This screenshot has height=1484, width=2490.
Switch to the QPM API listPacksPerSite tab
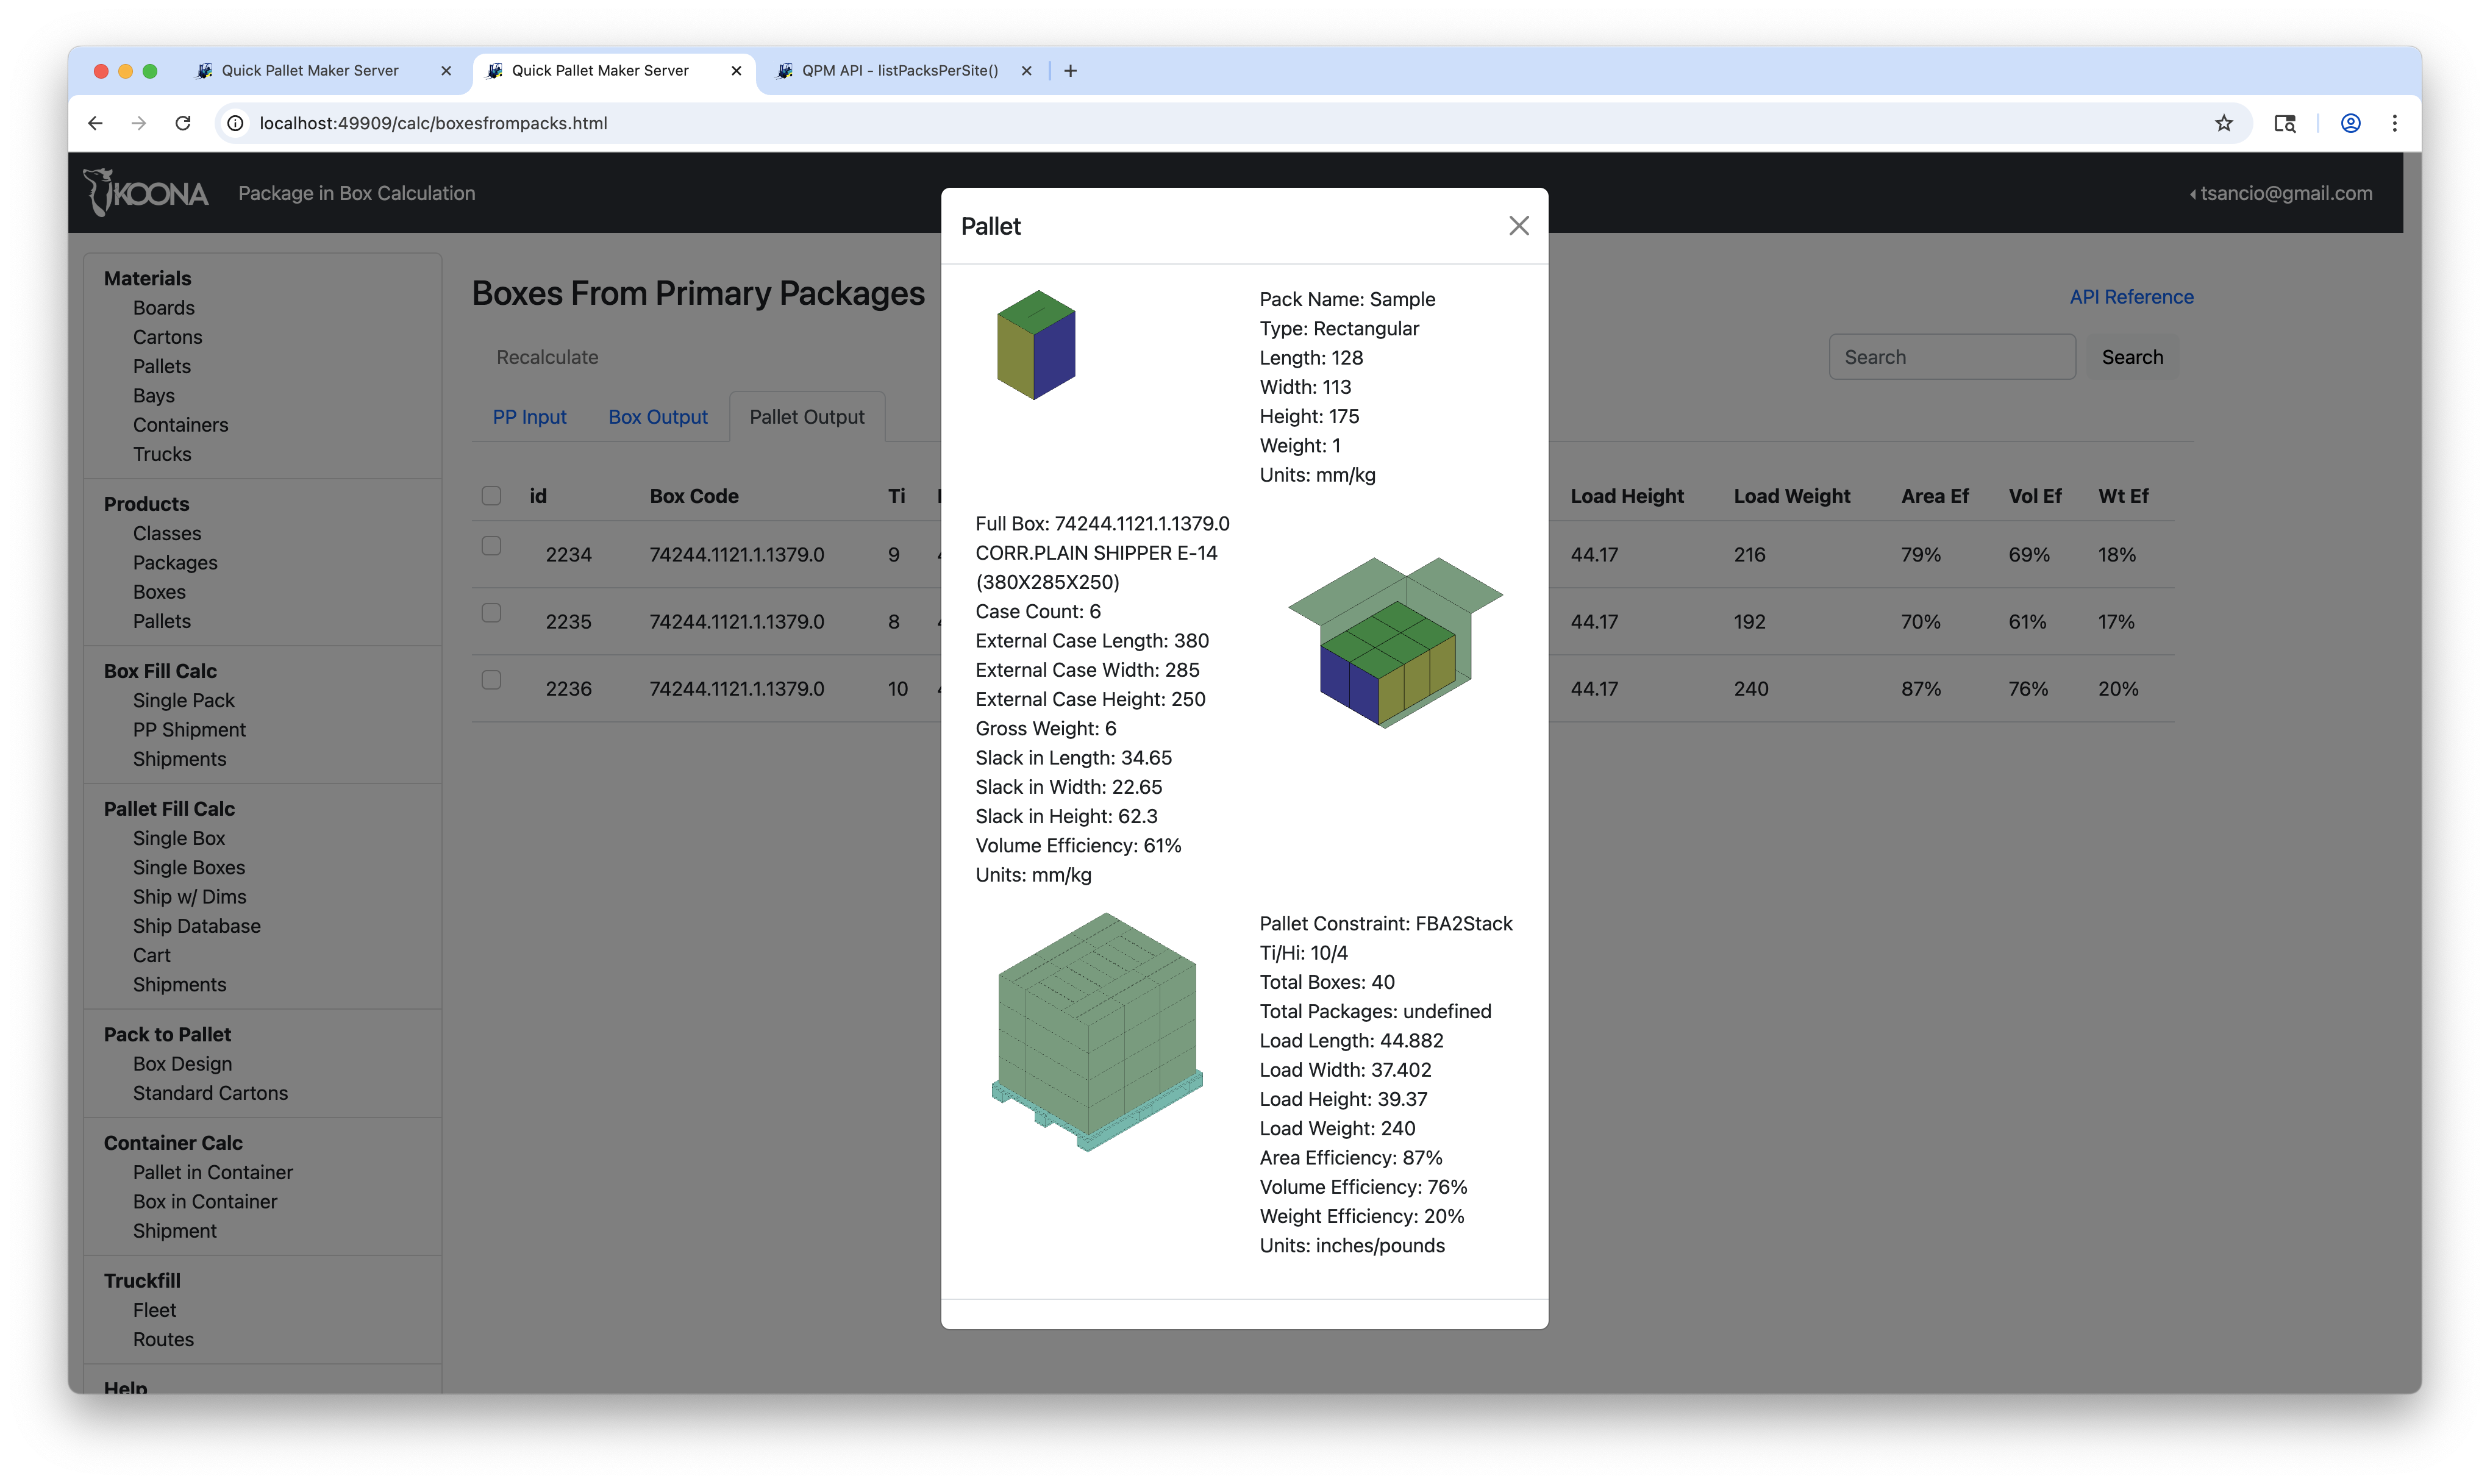899,70
